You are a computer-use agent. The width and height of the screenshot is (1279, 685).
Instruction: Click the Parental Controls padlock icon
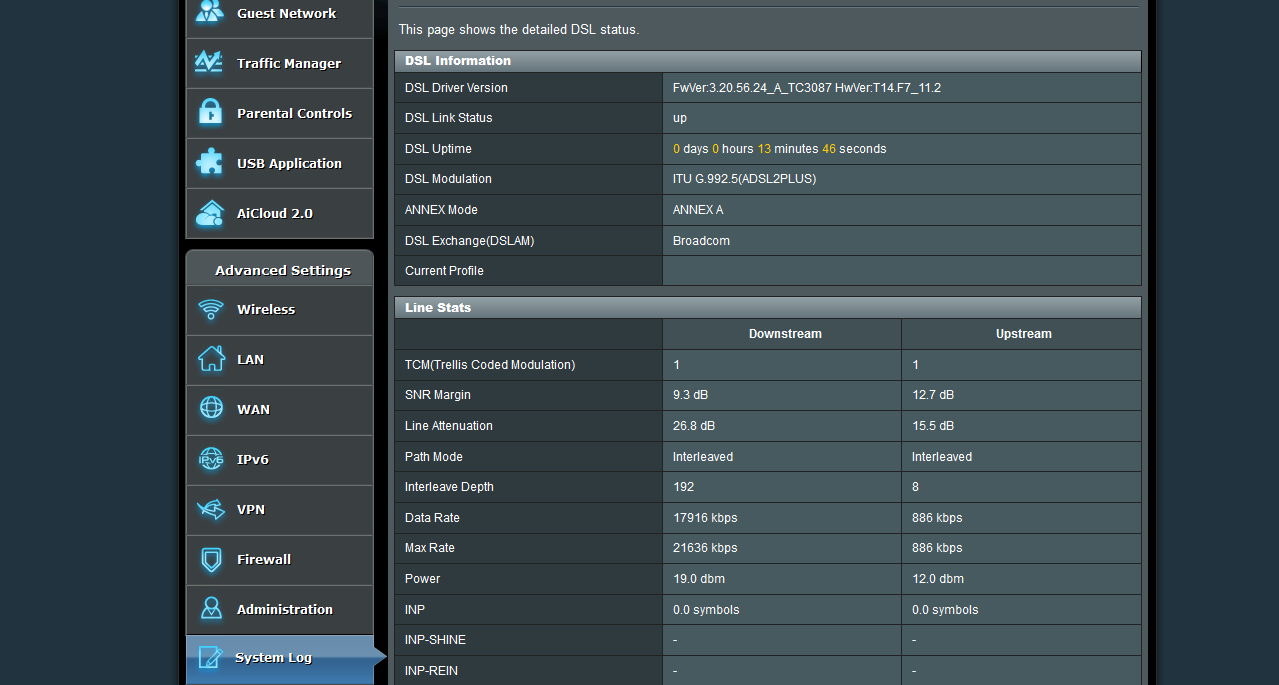pos(210,113)
